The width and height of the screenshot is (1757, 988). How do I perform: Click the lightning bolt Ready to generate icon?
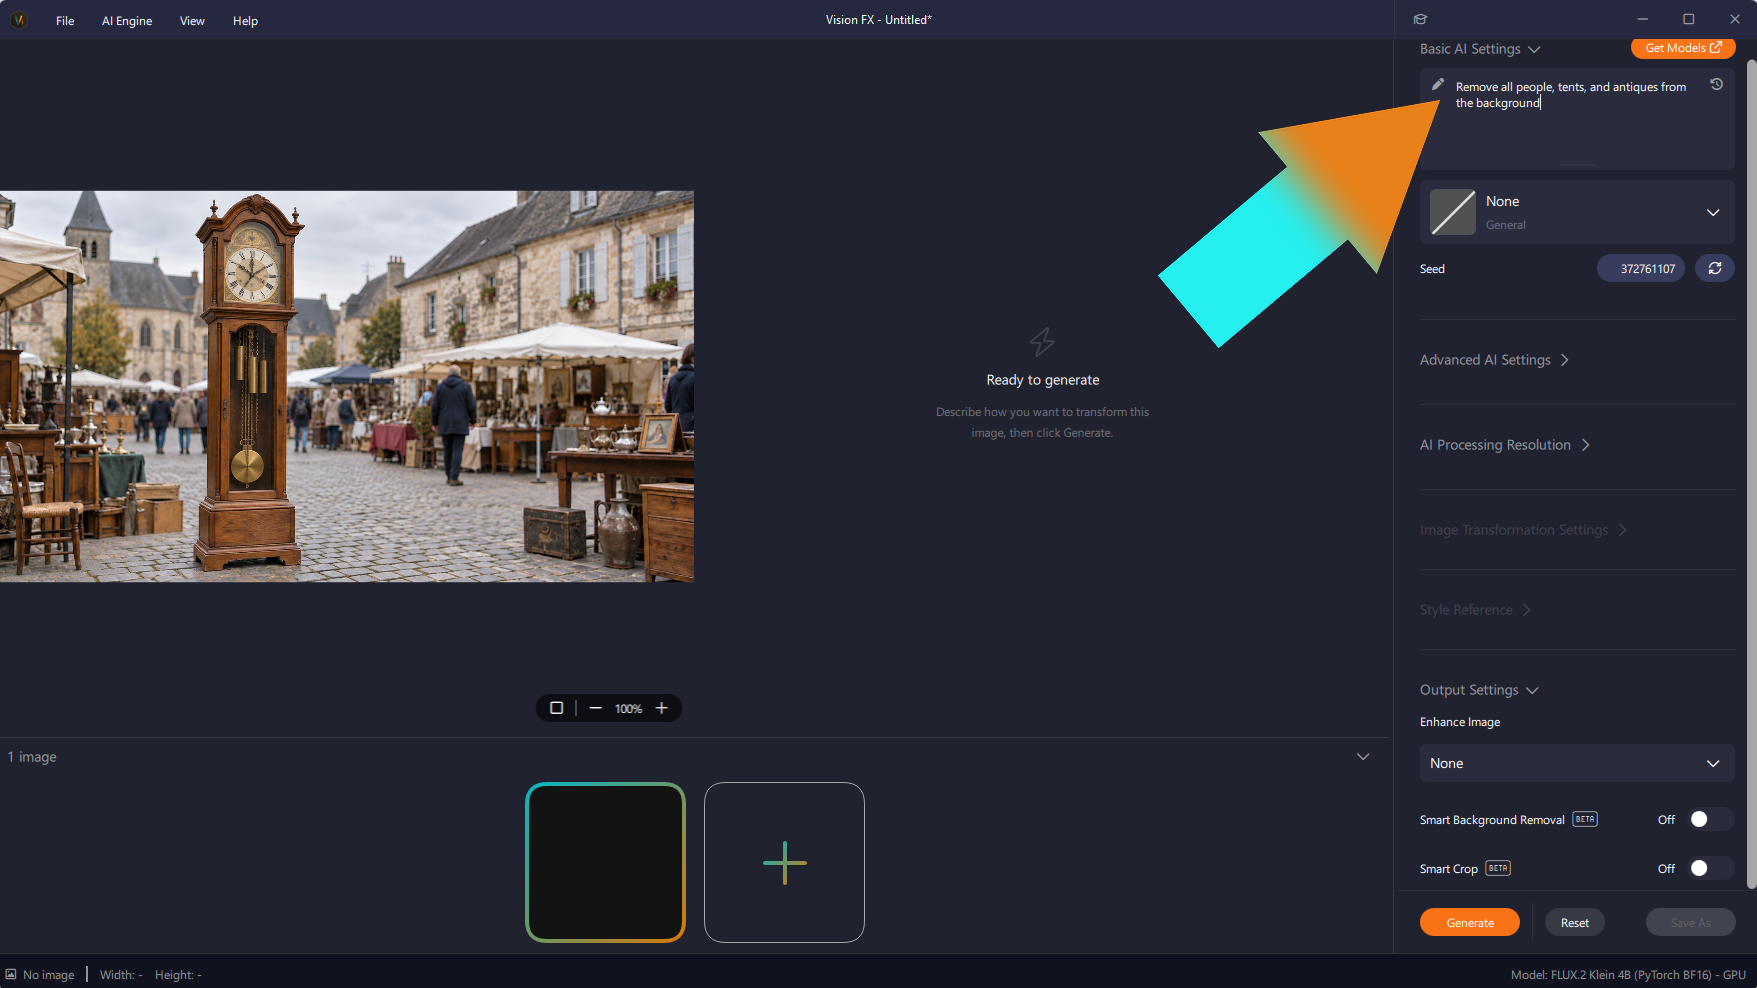point(1042,342)
